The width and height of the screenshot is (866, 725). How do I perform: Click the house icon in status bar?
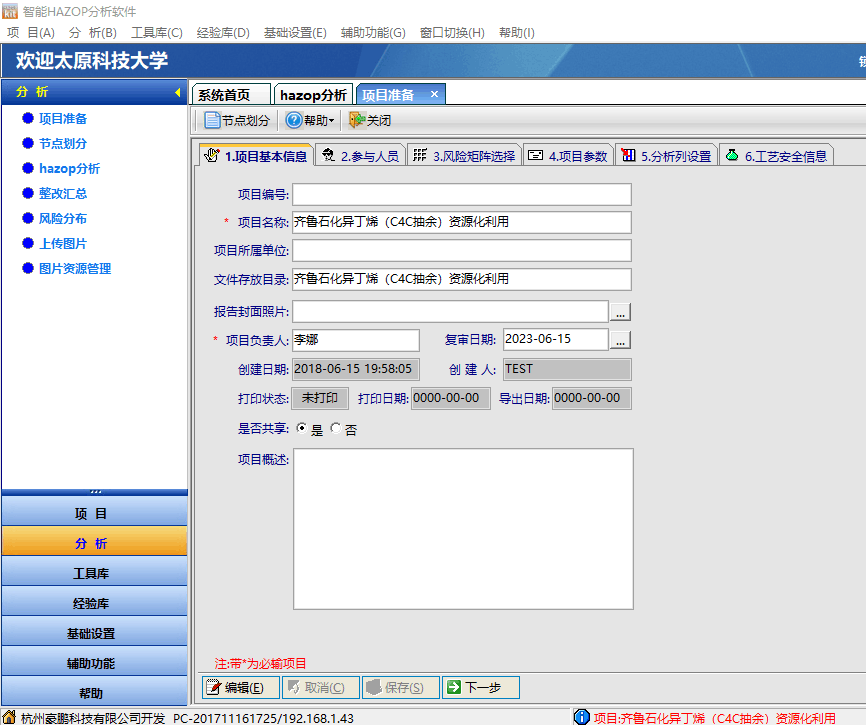click(9, 717)
